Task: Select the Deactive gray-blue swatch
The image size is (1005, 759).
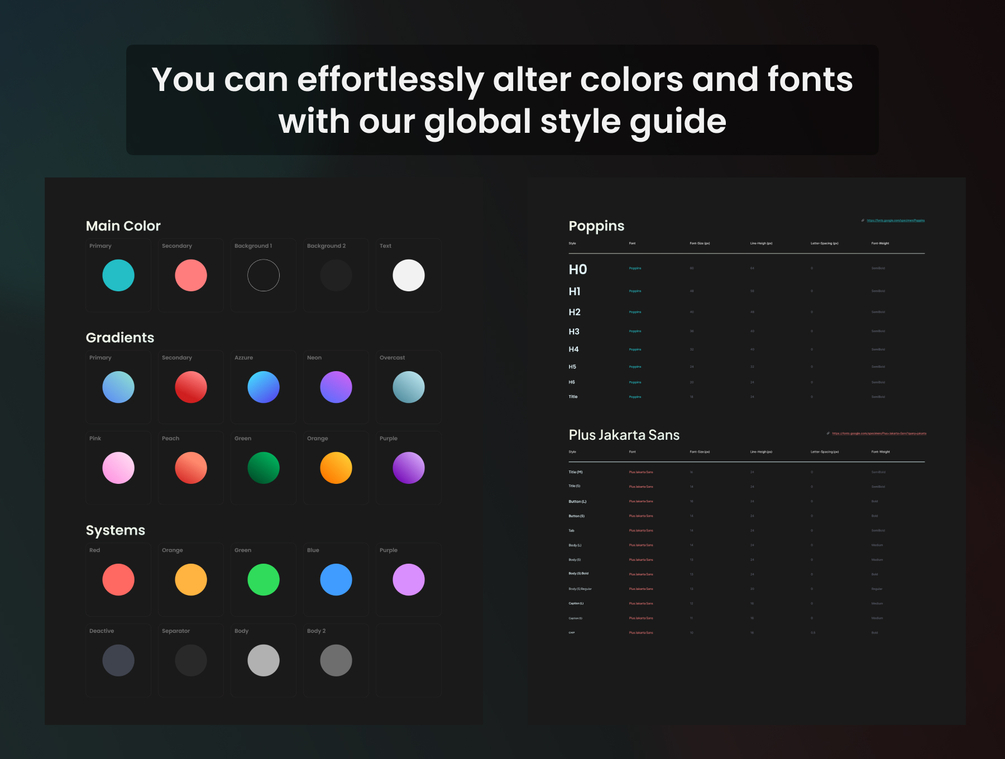Action: pos(119,660)
